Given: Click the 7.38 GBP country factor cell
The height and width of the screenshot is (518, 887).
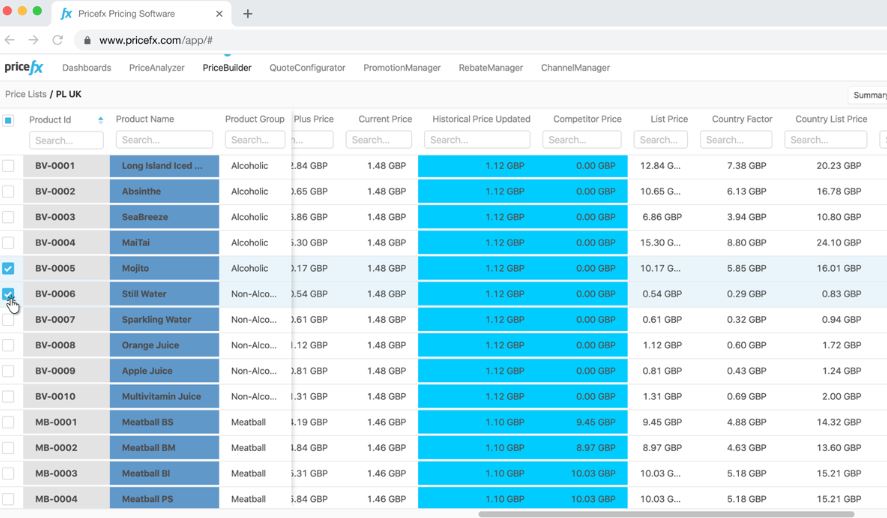Looking at the screenshot, I should (747, 166).
